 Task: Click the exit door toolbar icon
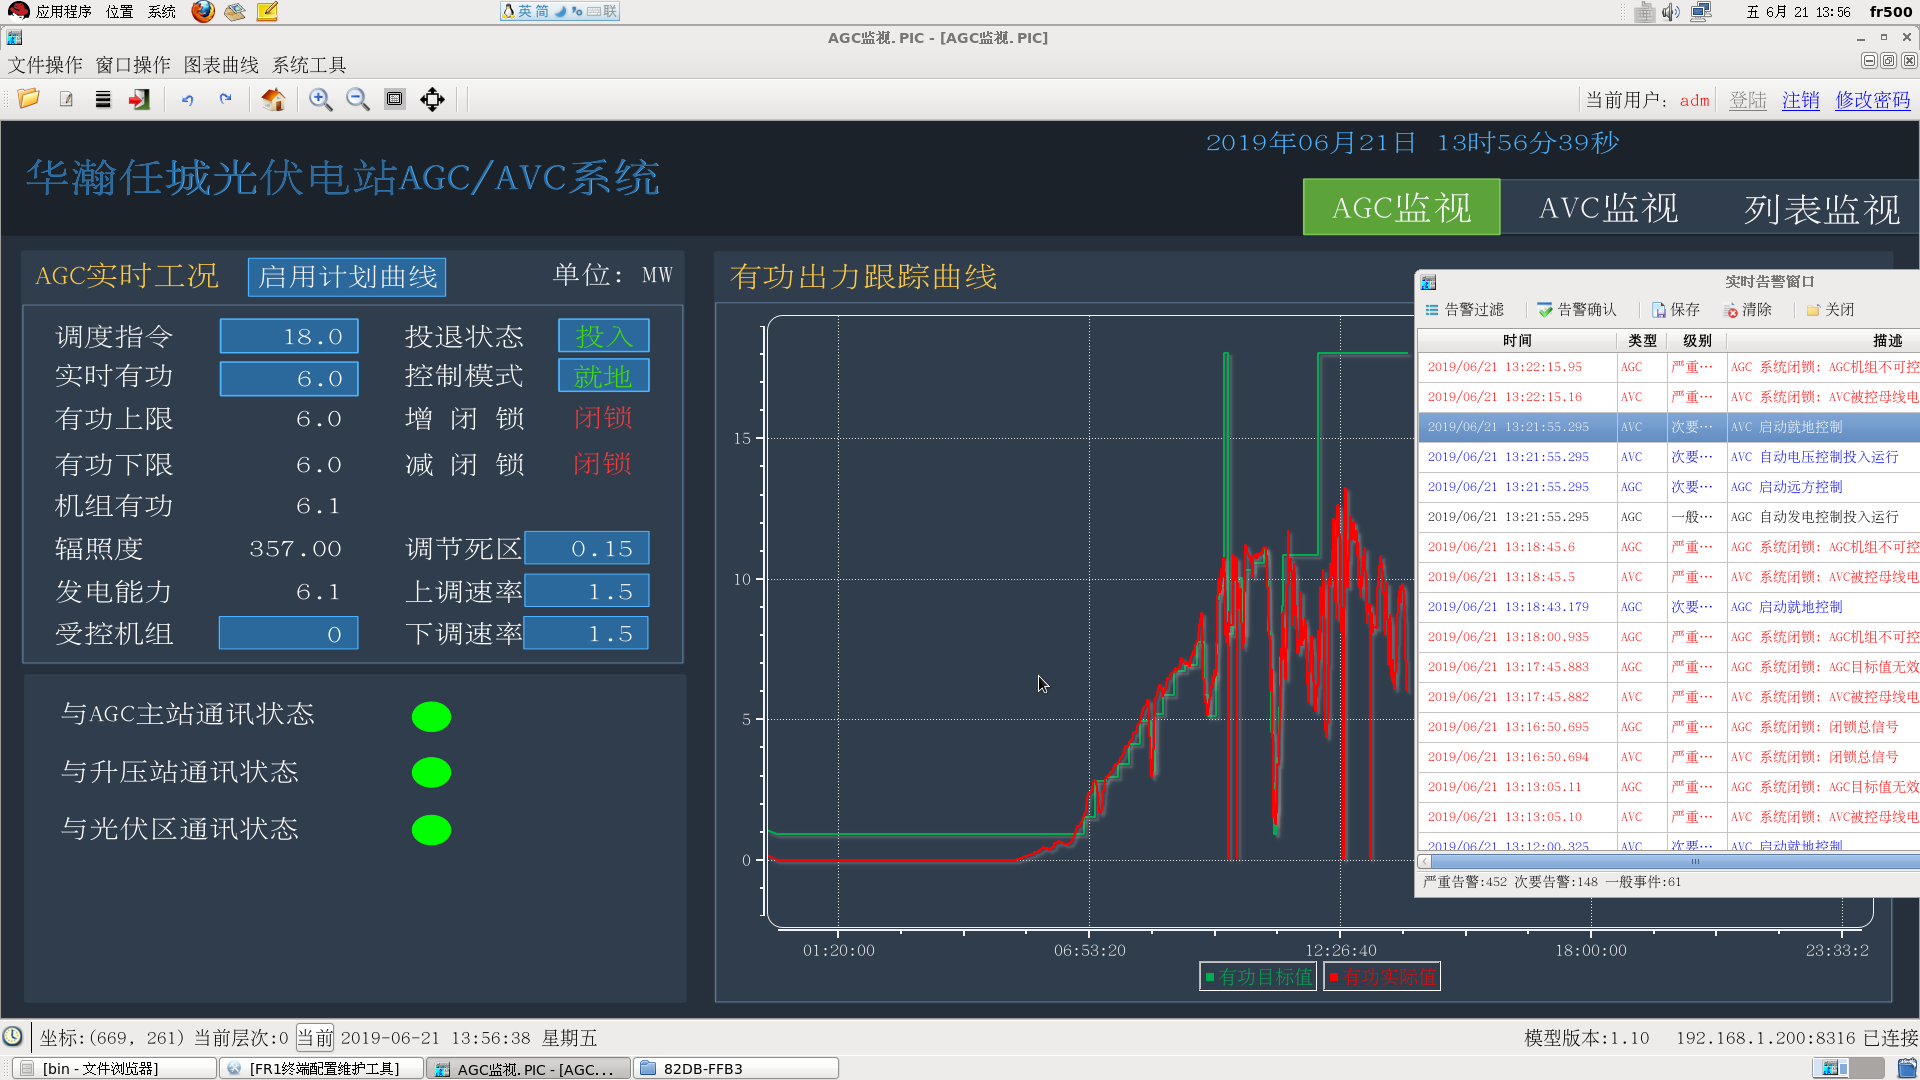[x=139, y=99]
